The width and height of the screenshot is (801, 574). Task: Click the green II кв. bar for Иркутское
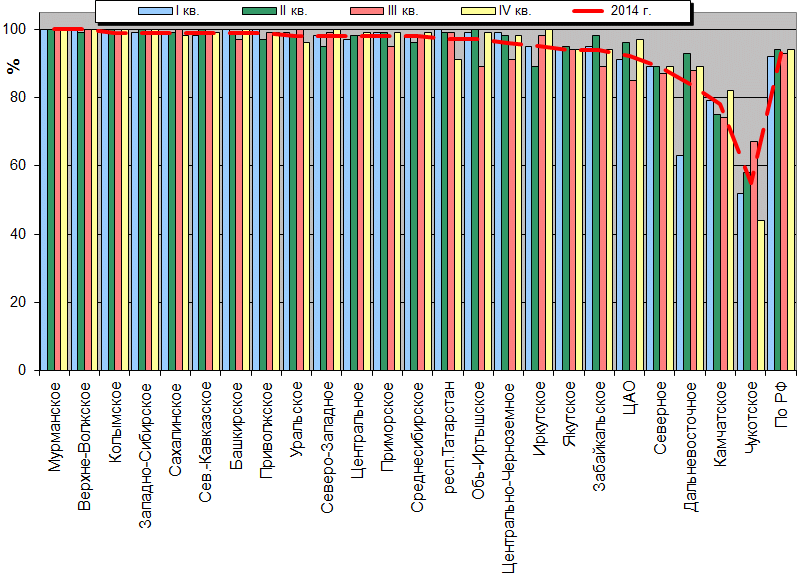(535, 218)
